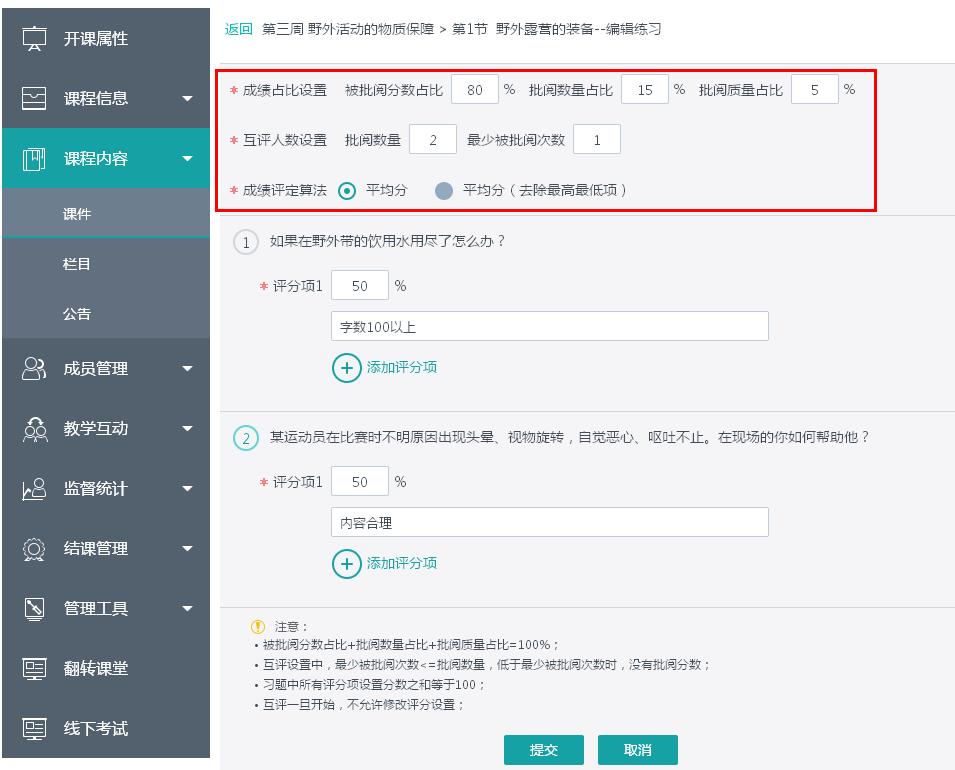The height and width of the screenshot is (770, 955).
Task: Click the 取消 button
Action: point(637,750)
